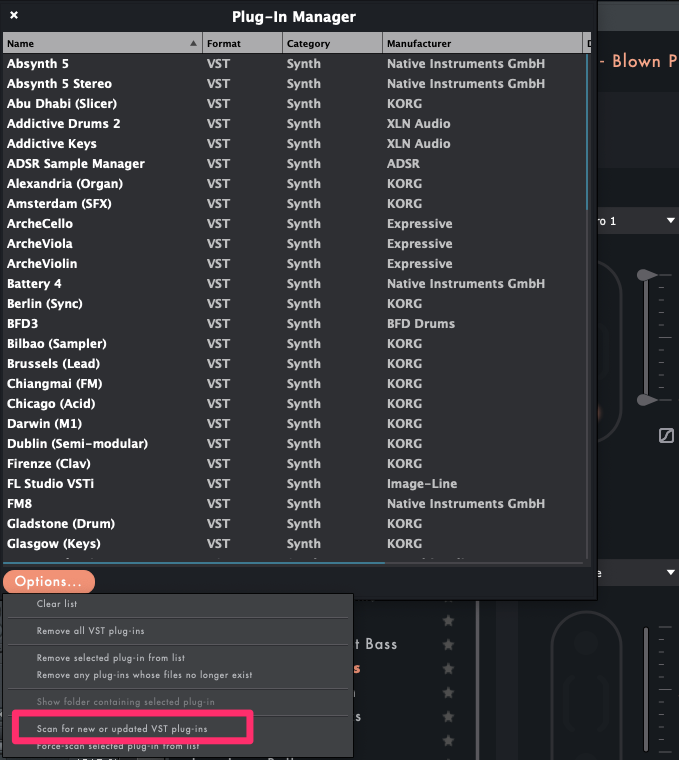Favorite the orange highlighted preset with its star
Image resolution: width=679 pixels, height=760 pixels.
pos(448,668)
